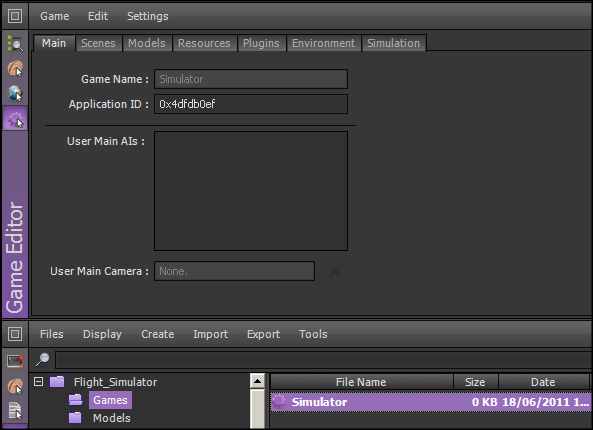Sort by File Name column header
Screen dimensions: 593x430
pyautogui.click(x=361, y=382)
